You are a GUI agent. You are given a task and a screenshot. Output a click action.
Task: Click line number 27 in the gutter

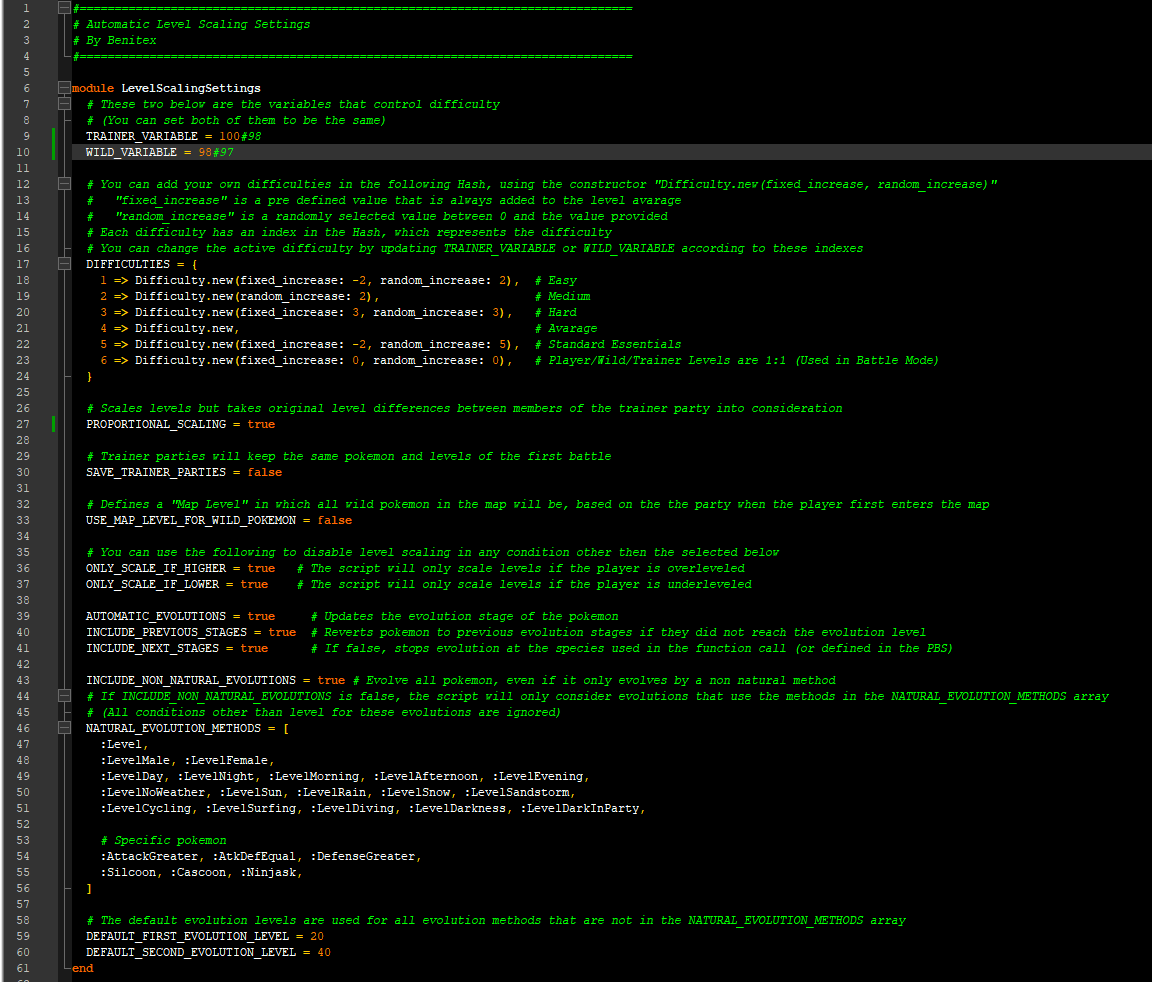25,424
